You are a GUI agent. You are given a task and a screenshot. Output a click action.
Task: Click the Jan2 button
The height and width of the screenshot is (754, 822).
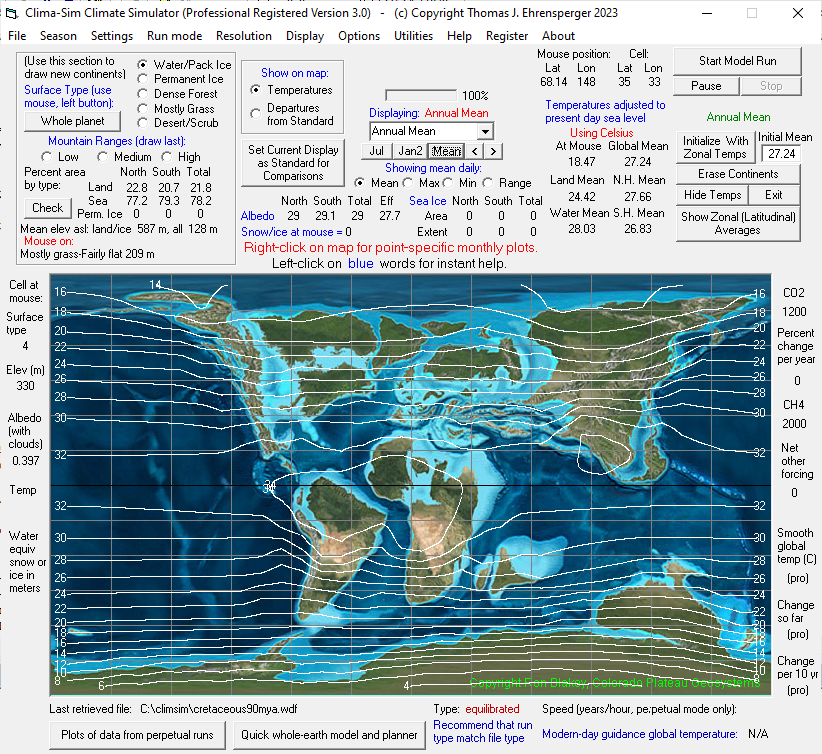click(410, 151)
